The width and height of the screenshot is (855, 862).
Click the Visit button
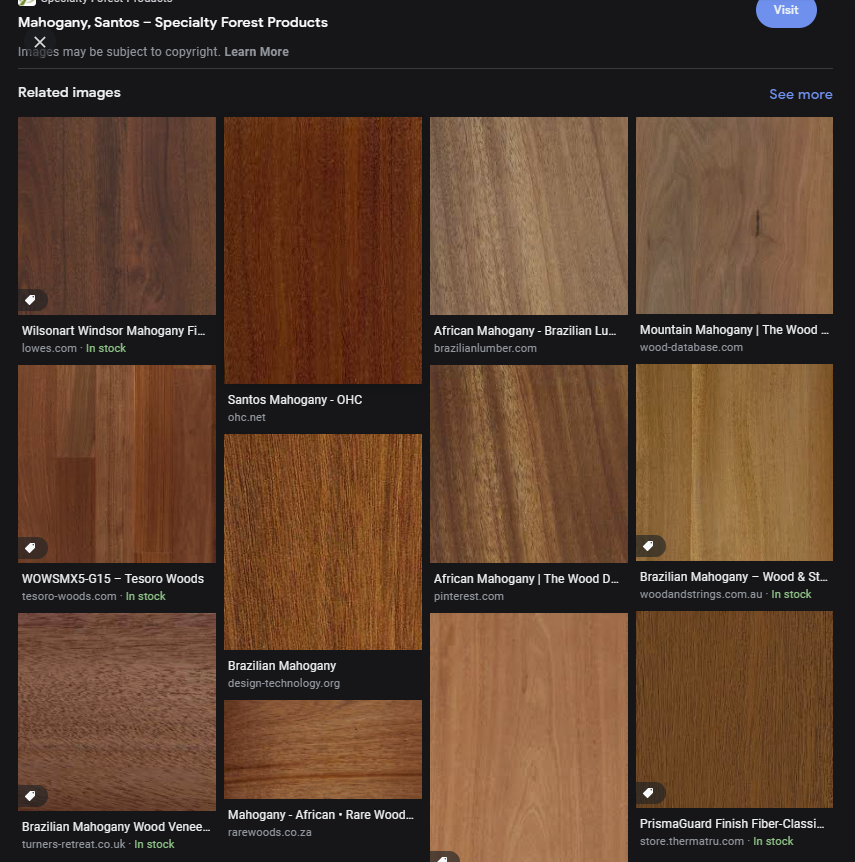pyautogui.click(x=786, y=10)
